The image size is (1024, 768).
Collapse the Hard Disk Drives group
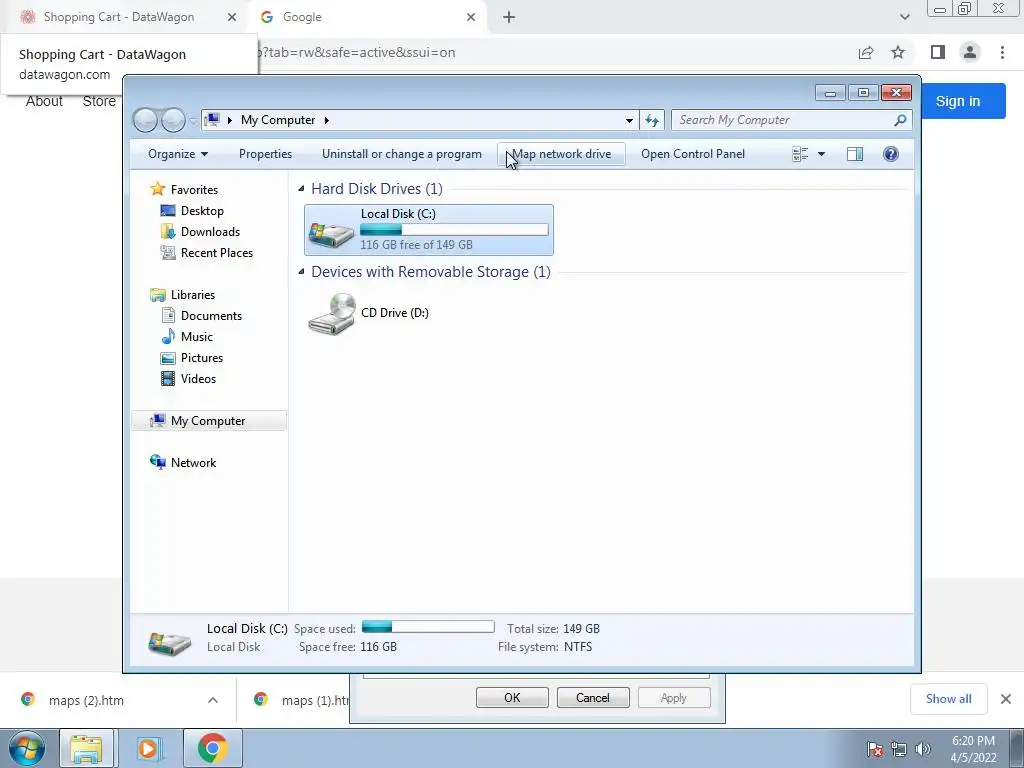tap(301, 189)
